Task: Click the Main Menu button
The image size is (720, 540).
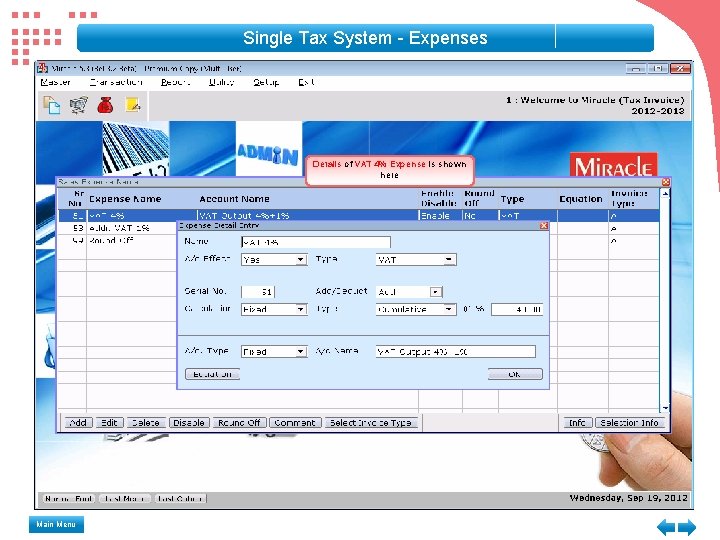Action: click(56, 524)
